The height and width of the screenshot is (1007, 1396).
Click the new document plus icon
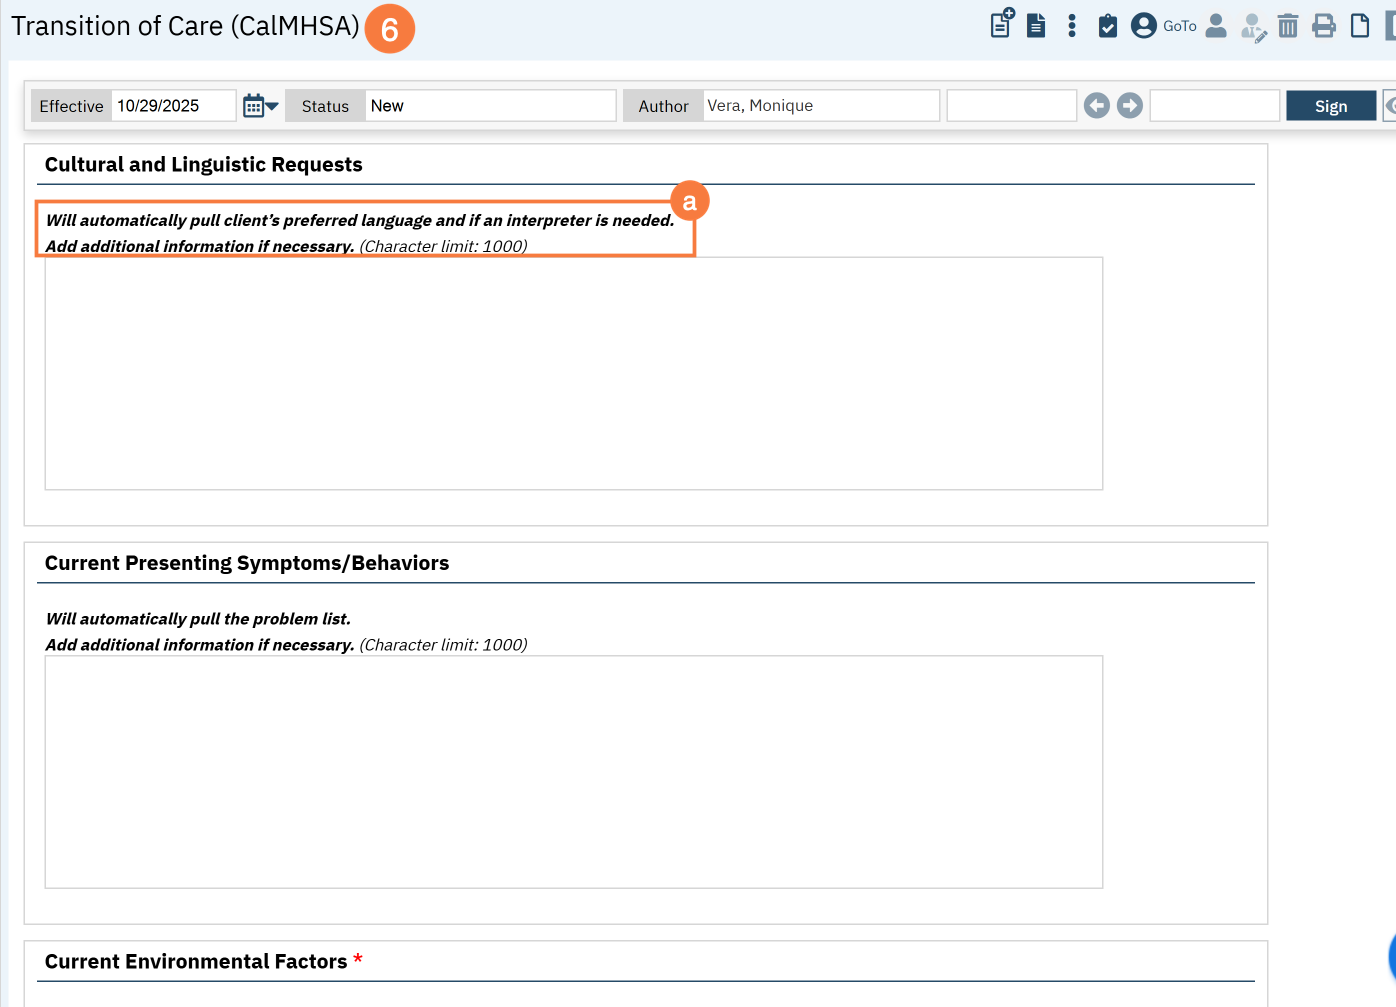coord(1001,24)
